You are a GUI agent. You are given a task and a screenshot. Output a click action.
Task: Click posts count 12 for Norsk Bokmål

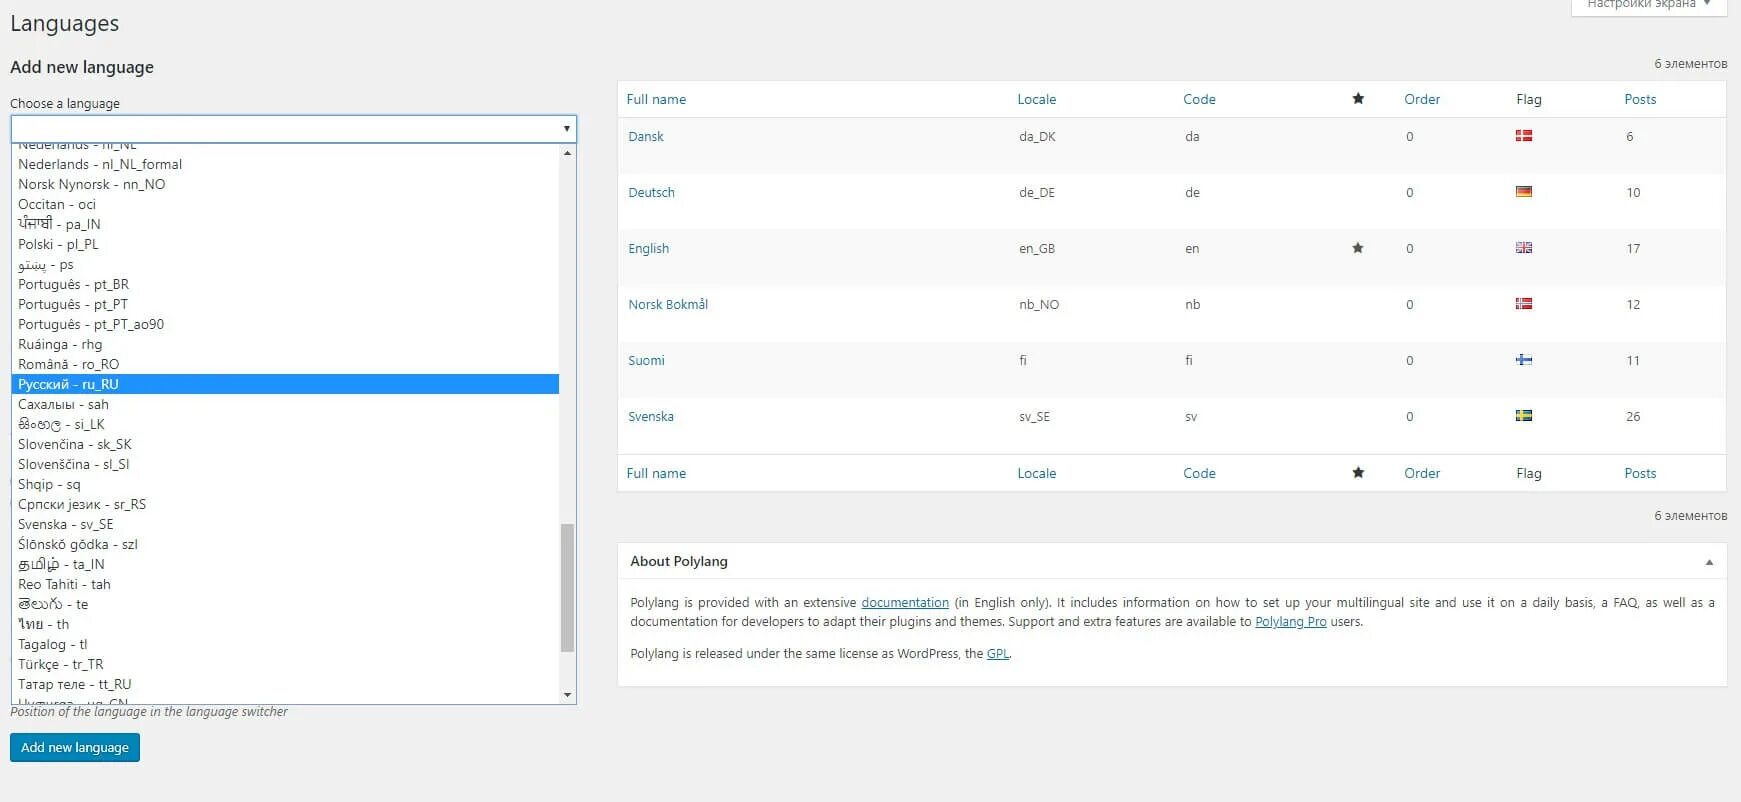click(x=1633, y=304)
